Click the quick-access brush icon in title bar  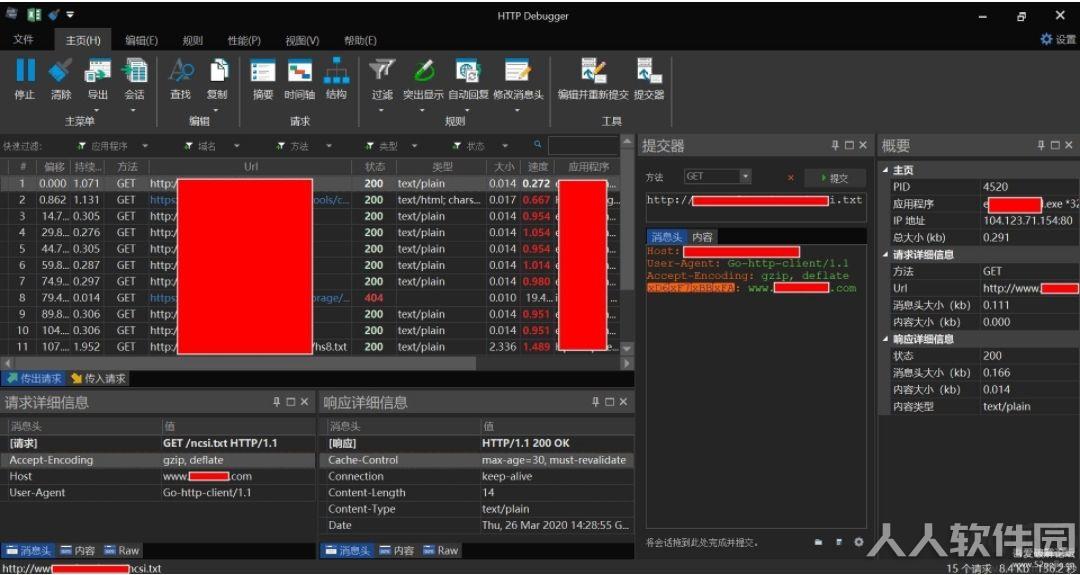point(52,14)
